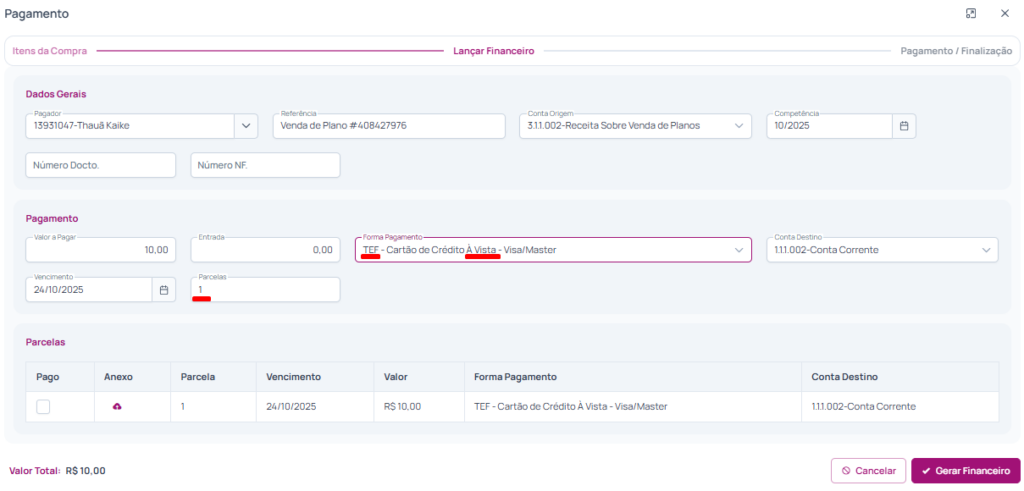Click the Referência text field

click(x=388, y=126)
